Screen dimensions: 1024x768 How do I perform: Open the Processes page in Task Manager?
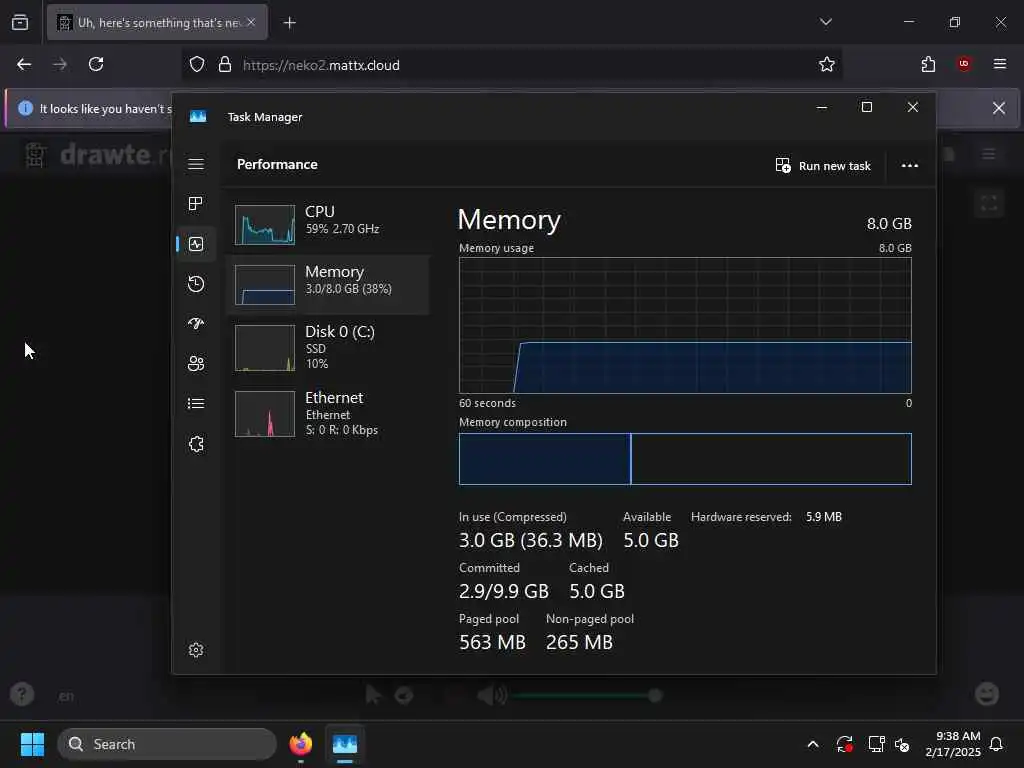(196, 204)
